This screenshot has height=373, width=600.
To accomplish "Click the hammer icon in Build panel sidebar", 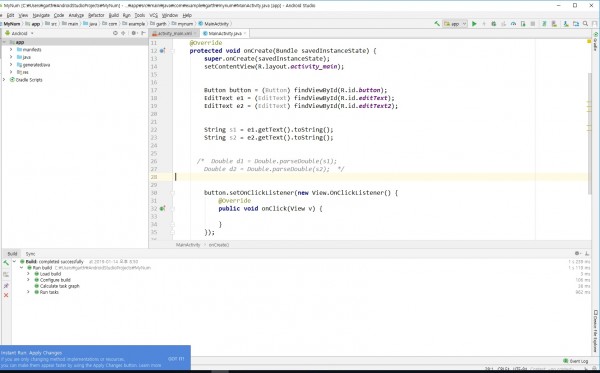I will pyautogui.click(x=6, y=263).
